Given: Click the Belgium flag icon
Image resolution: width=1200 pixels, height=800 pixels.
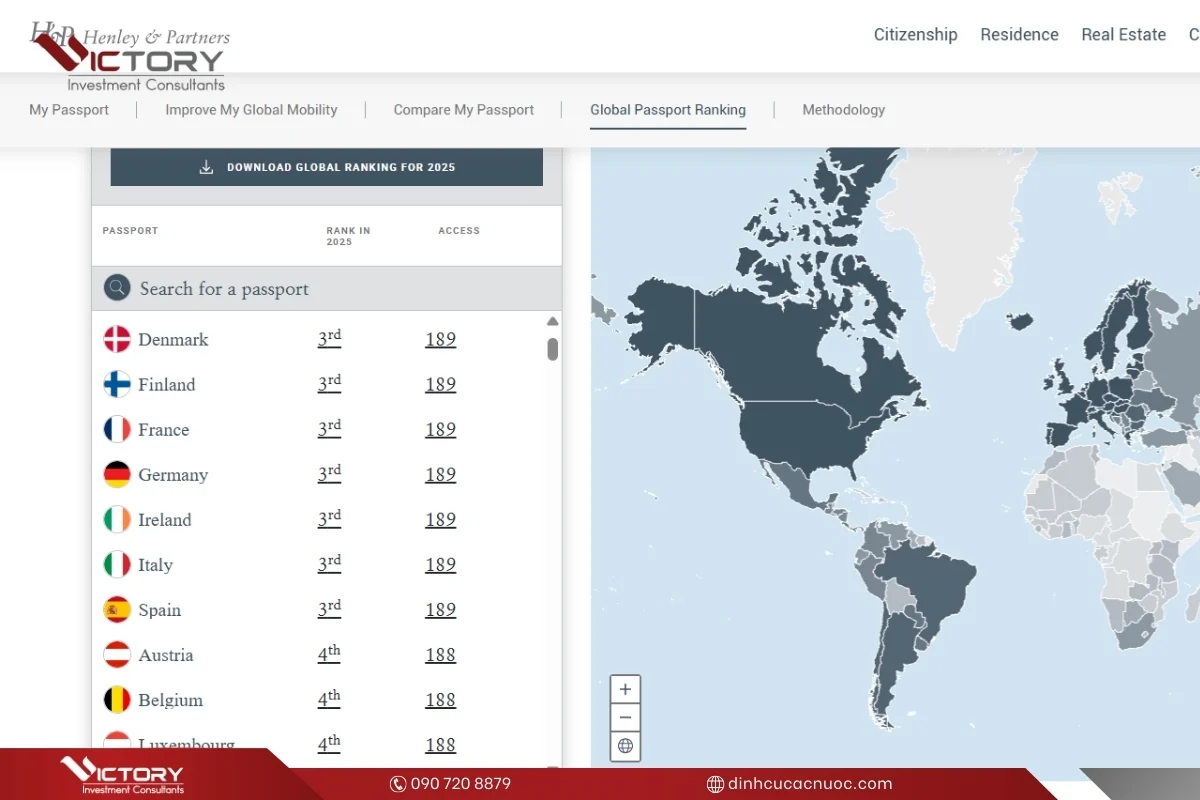Looking at the screenshot, I should (x=117, y=699).
